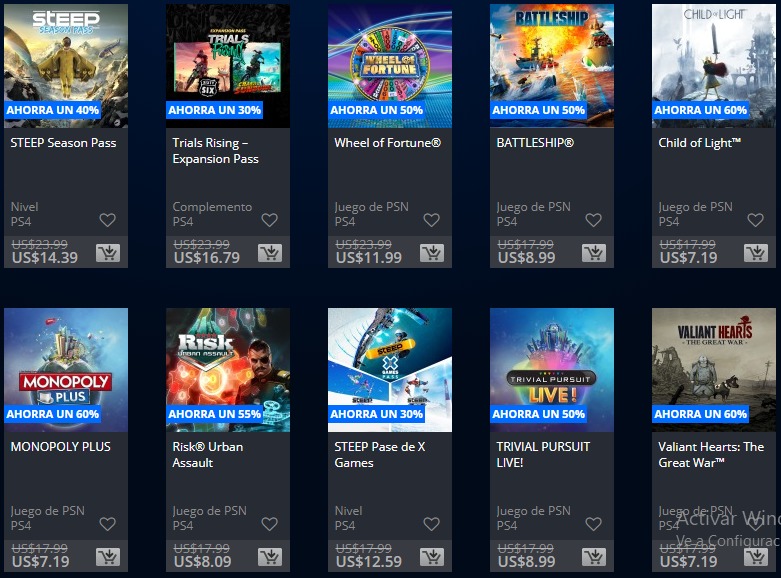781x578 pixels.
Task: Select the Wheel of Fortune cover thumbnail
Action: (x=390, y=66)
